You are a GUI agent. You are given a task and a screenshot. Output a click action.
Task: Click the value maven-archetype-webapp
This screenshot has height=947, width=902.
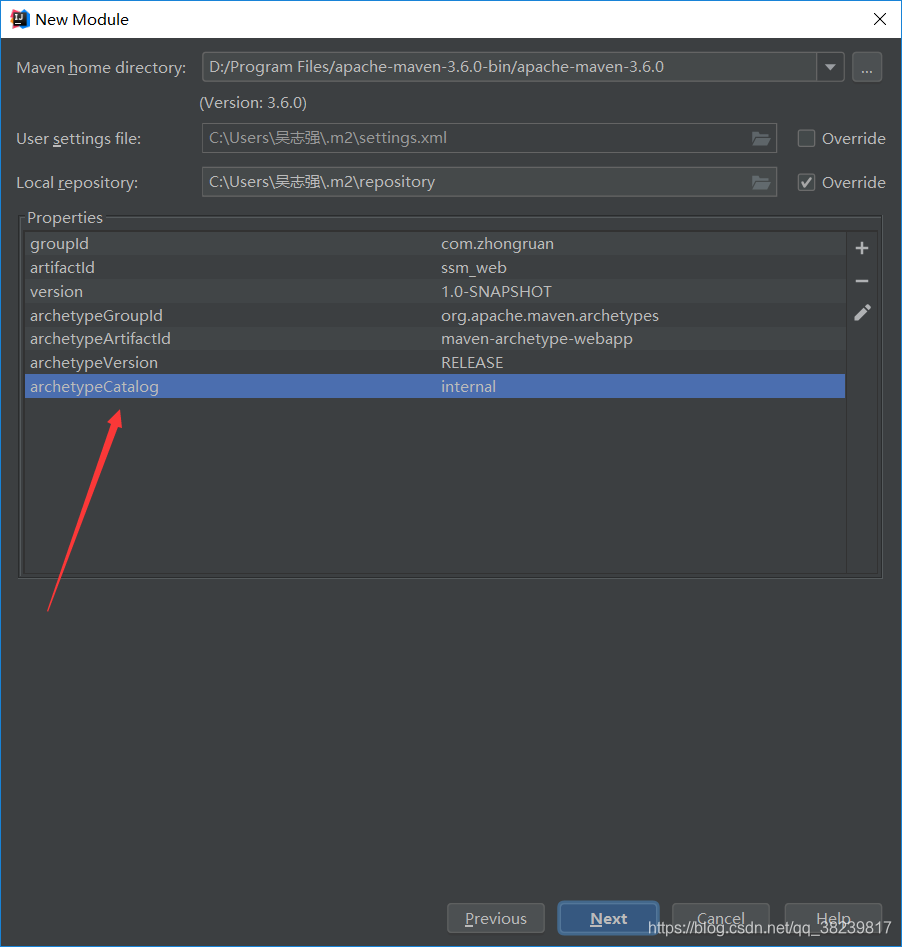[x=536, y=339]
